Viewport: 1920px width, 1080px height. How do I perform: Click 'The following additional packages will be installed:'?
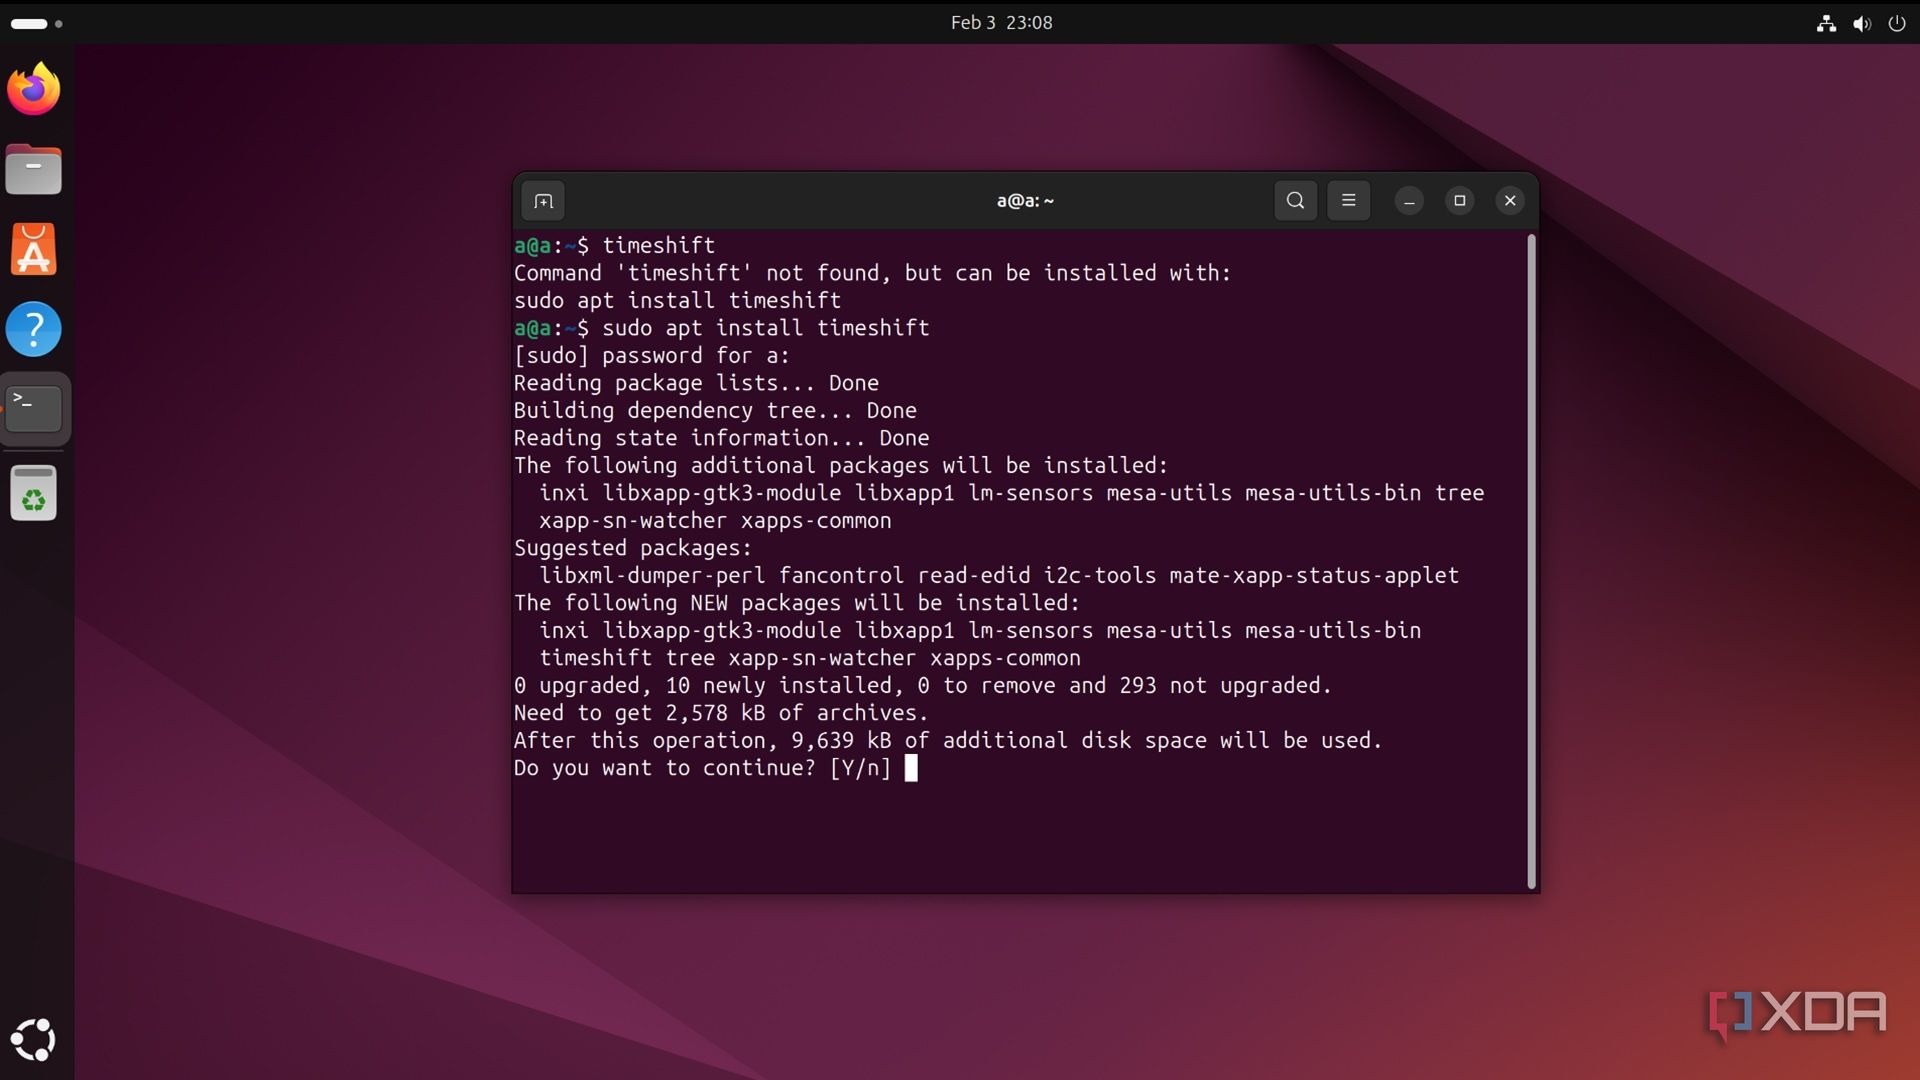click(x=841, y=465)
